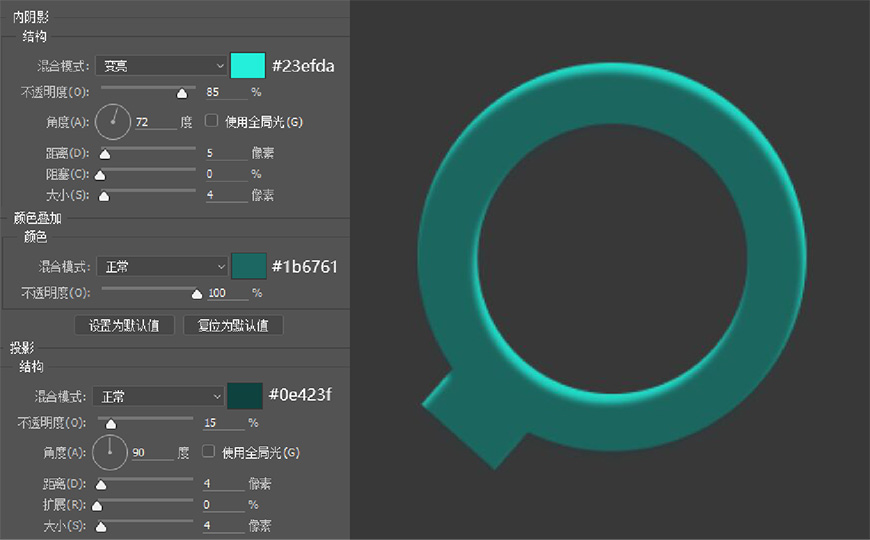Viewport: 870px width, 540px height.
Task: Click the Inner Shadow angle dial
Action: (113, 122)
